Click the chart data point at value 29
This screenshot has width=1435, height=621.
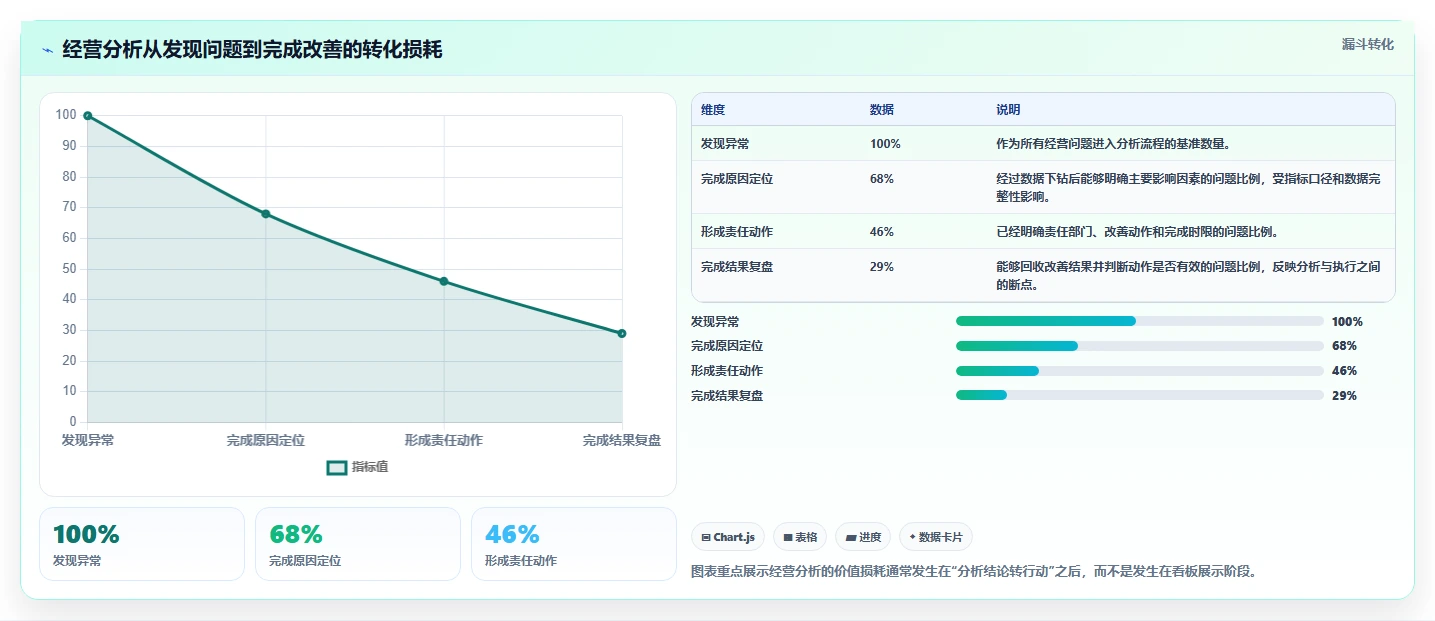coord(622,333)
